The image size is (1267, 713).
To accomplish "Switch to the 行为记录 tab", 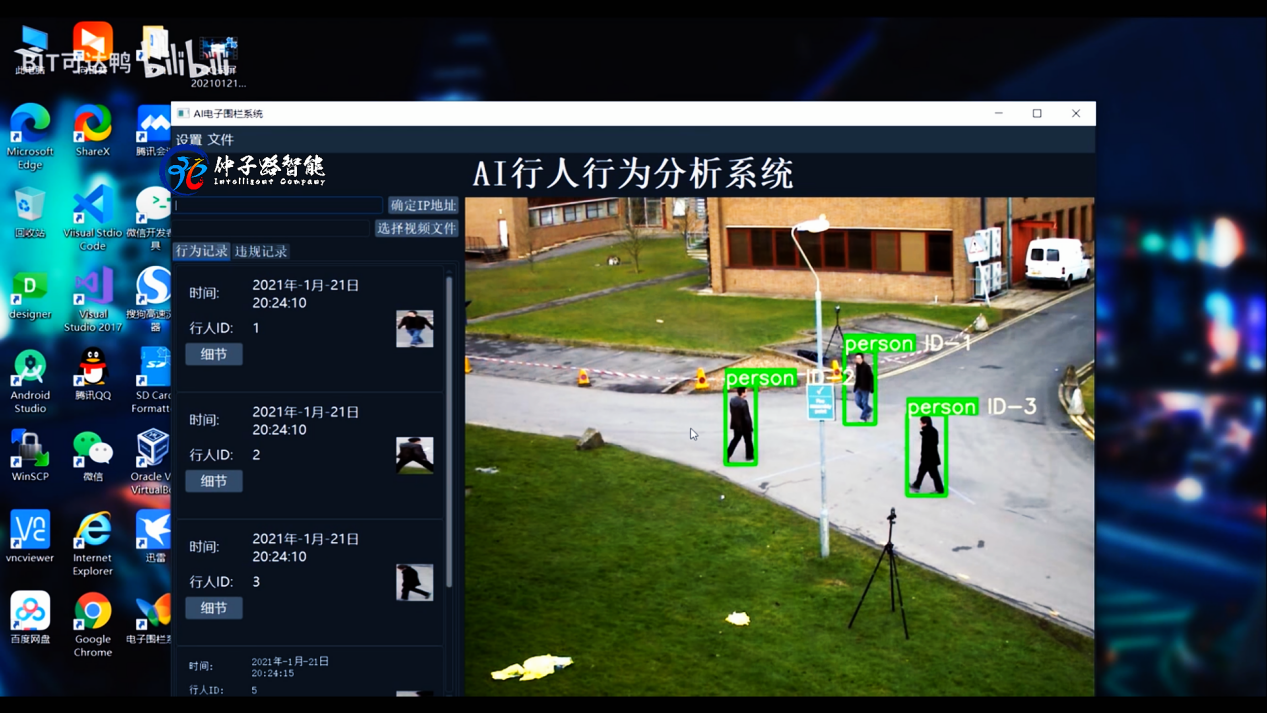I will [201, 251].
